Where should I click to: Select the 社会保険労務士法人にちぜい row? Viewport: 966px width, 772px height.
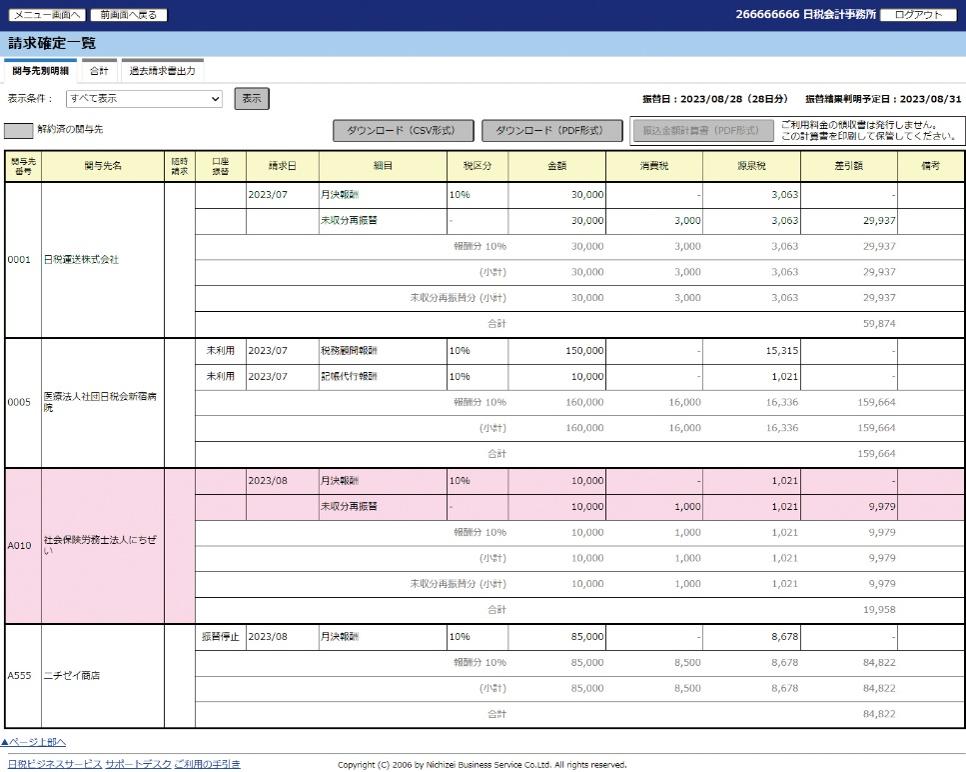point(103,546)
